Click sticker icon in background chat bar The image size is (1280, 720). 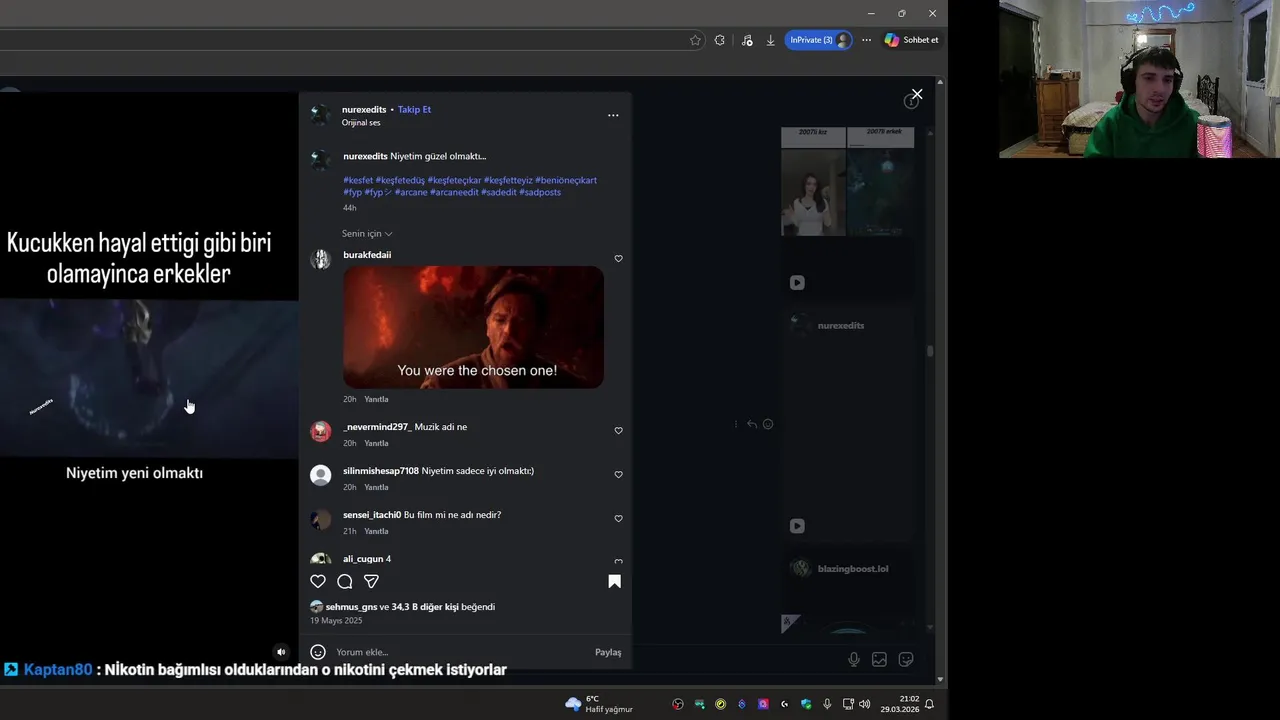click(x=906, y=659)
